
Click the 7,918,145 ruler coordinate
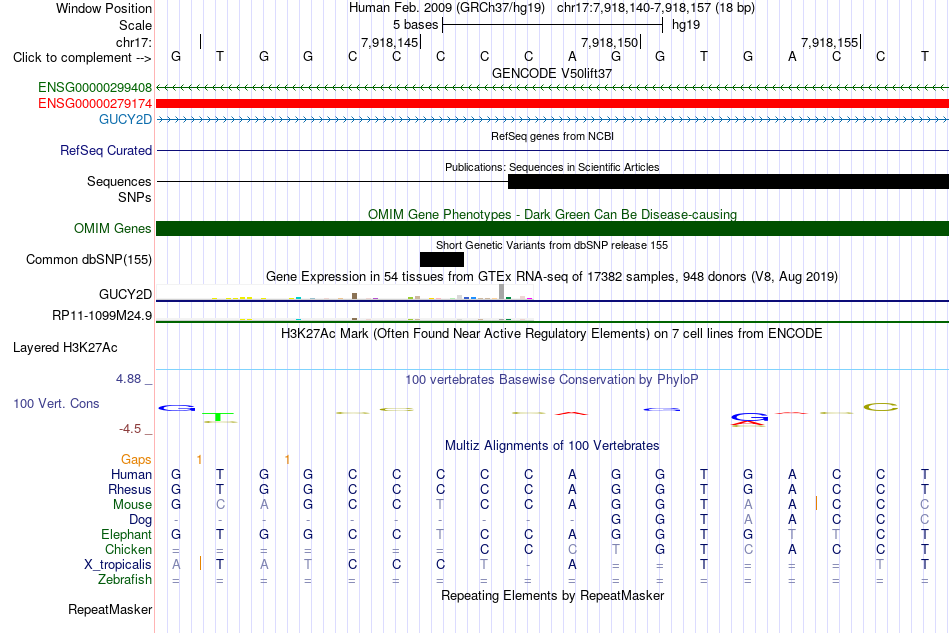(x=390, y=42)
